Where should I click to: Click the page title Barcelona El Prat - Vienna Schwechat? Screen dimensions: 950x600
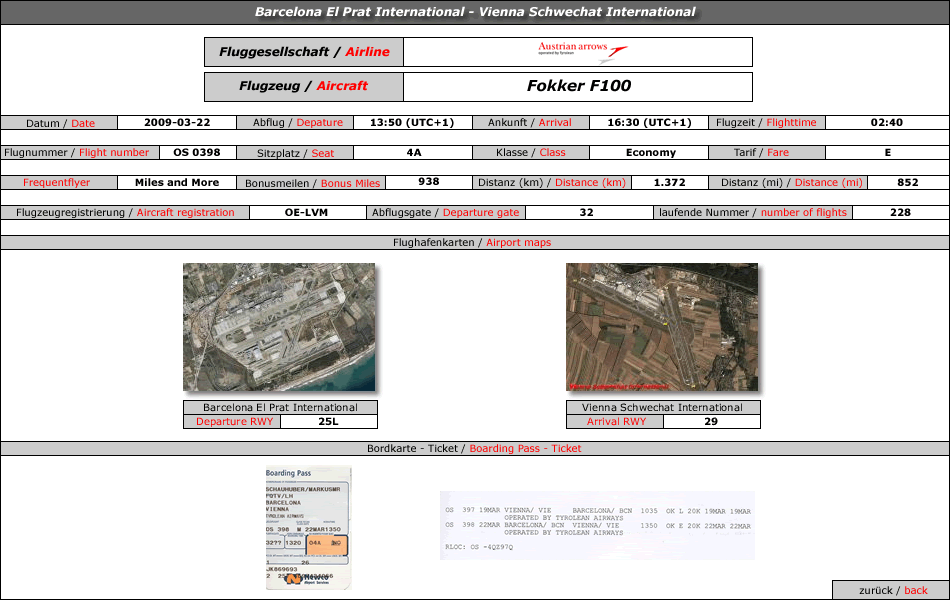tap(475, 12)
